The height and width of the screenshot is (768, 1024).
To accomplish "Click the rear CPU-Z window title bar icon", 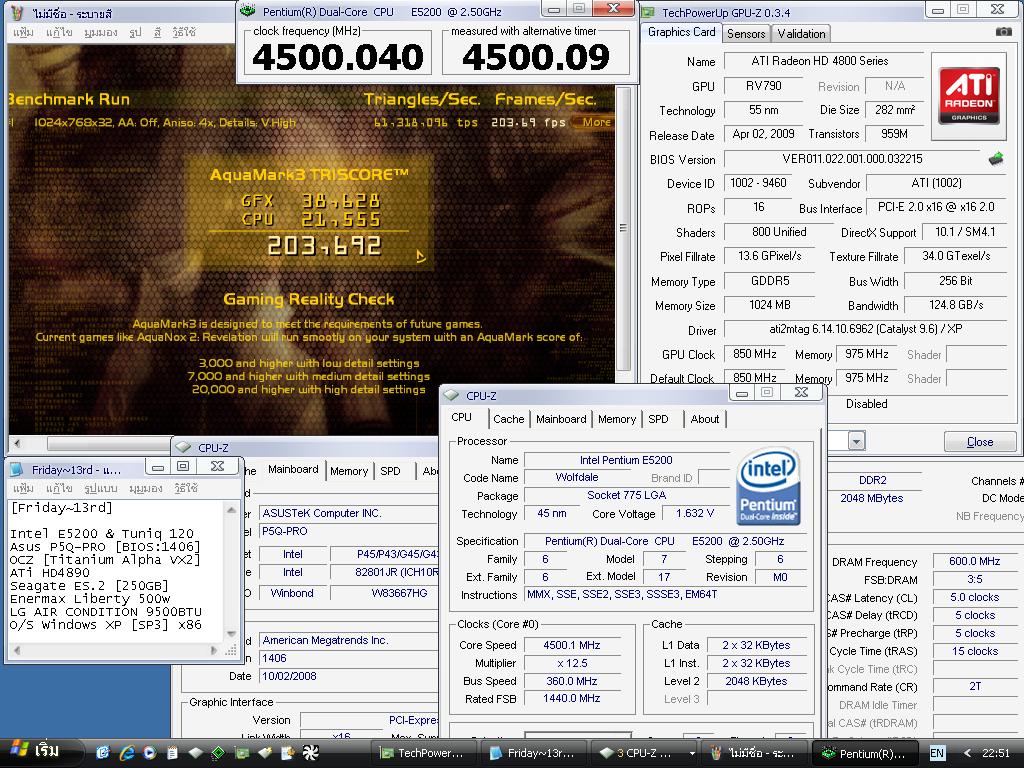I will click(184, 447).
